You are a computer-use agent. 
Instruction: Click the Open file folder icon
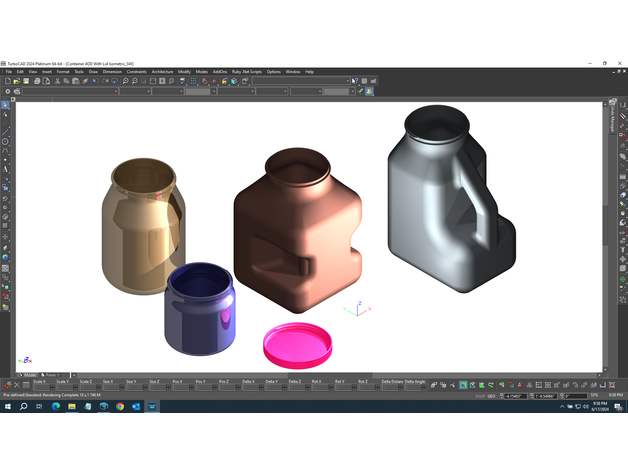pos(15,81)
